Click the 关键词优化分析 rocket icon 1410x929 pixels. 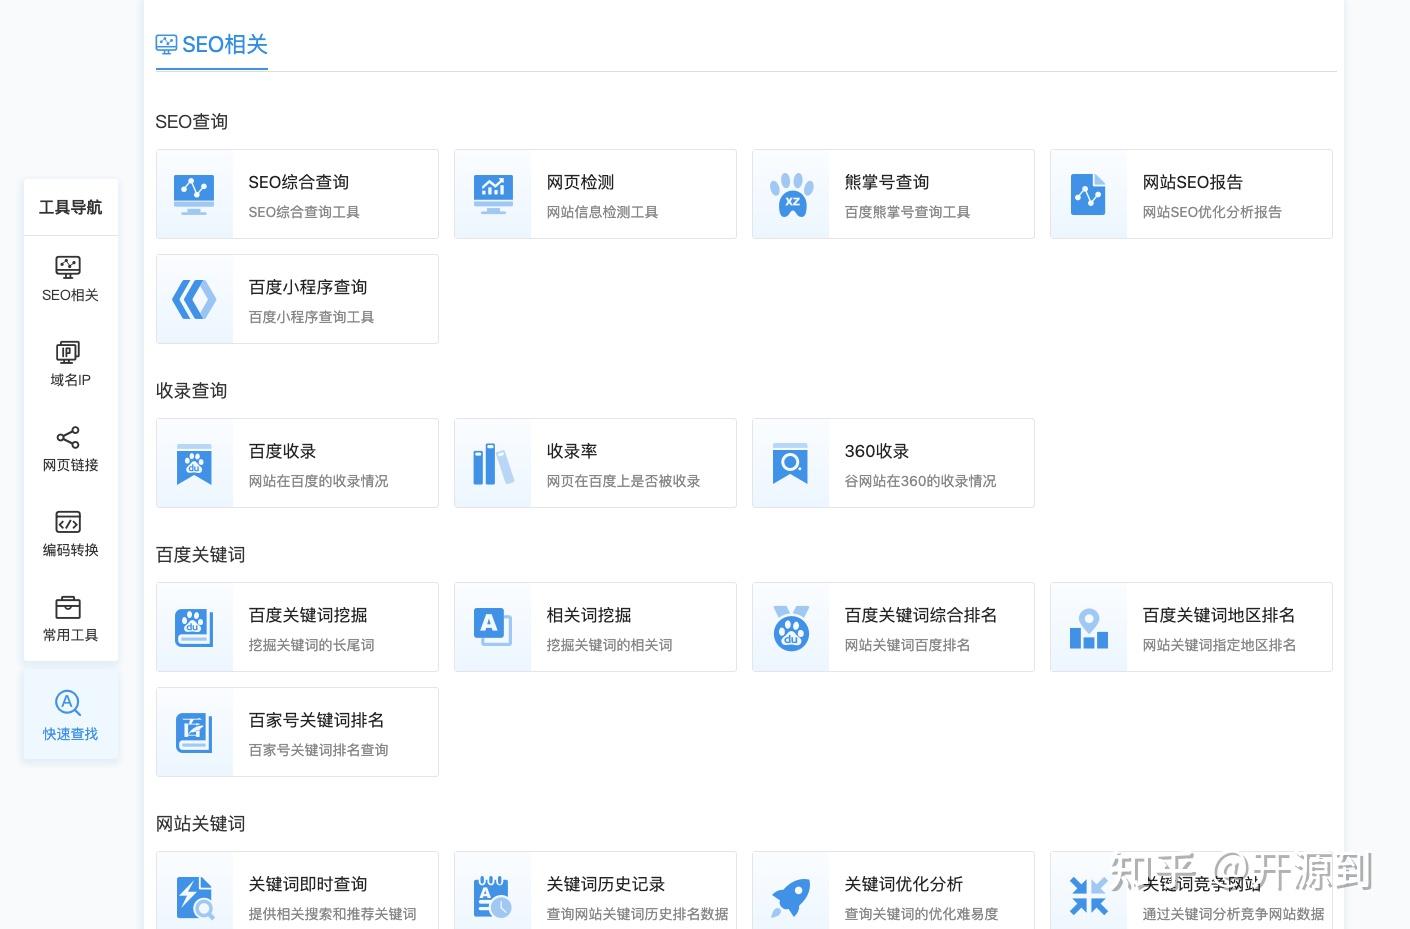[791, 896]
